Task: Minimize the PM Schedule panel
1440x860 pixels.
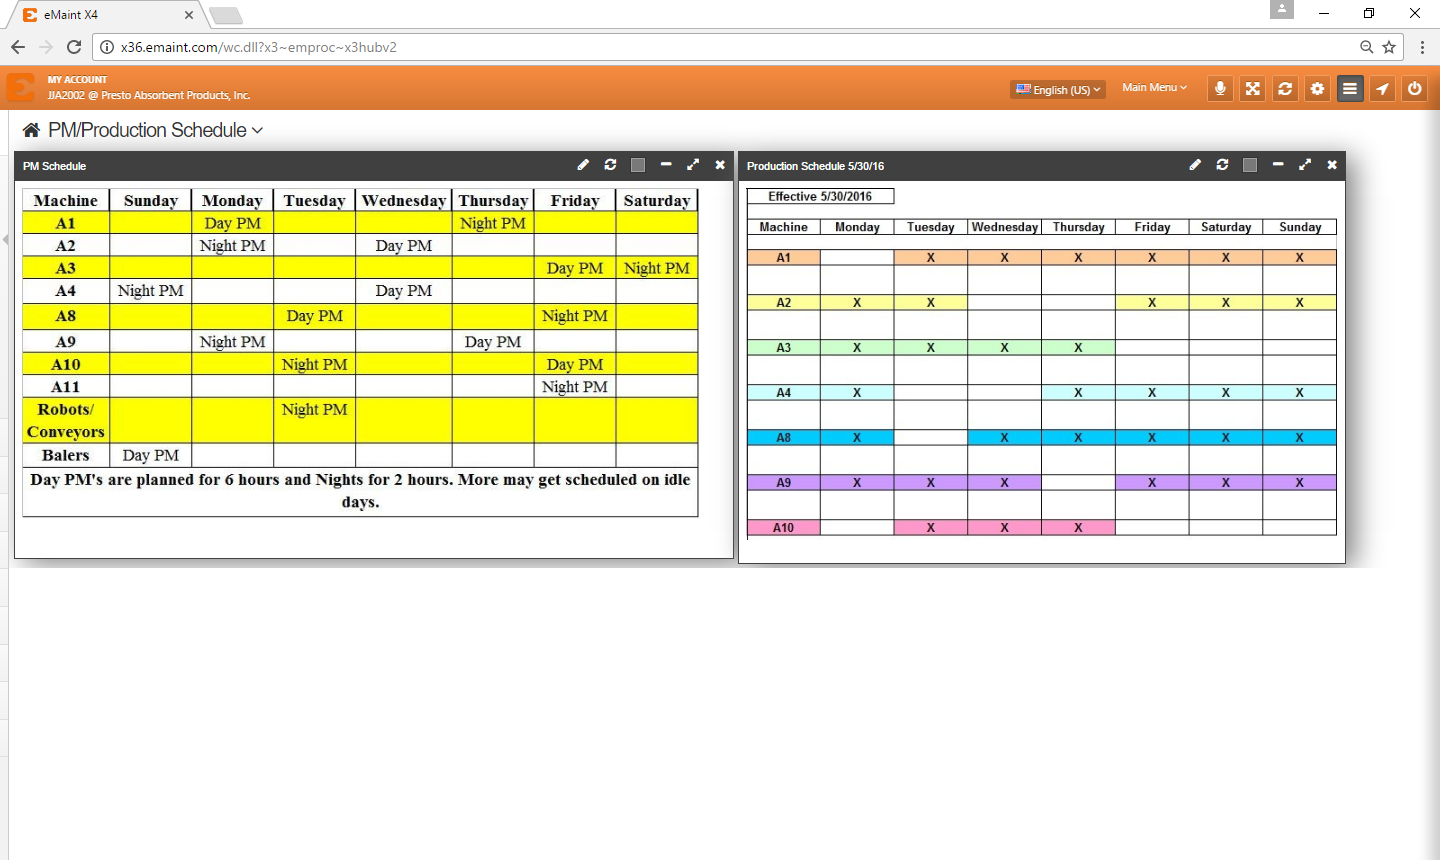Action: pos(666,165)
